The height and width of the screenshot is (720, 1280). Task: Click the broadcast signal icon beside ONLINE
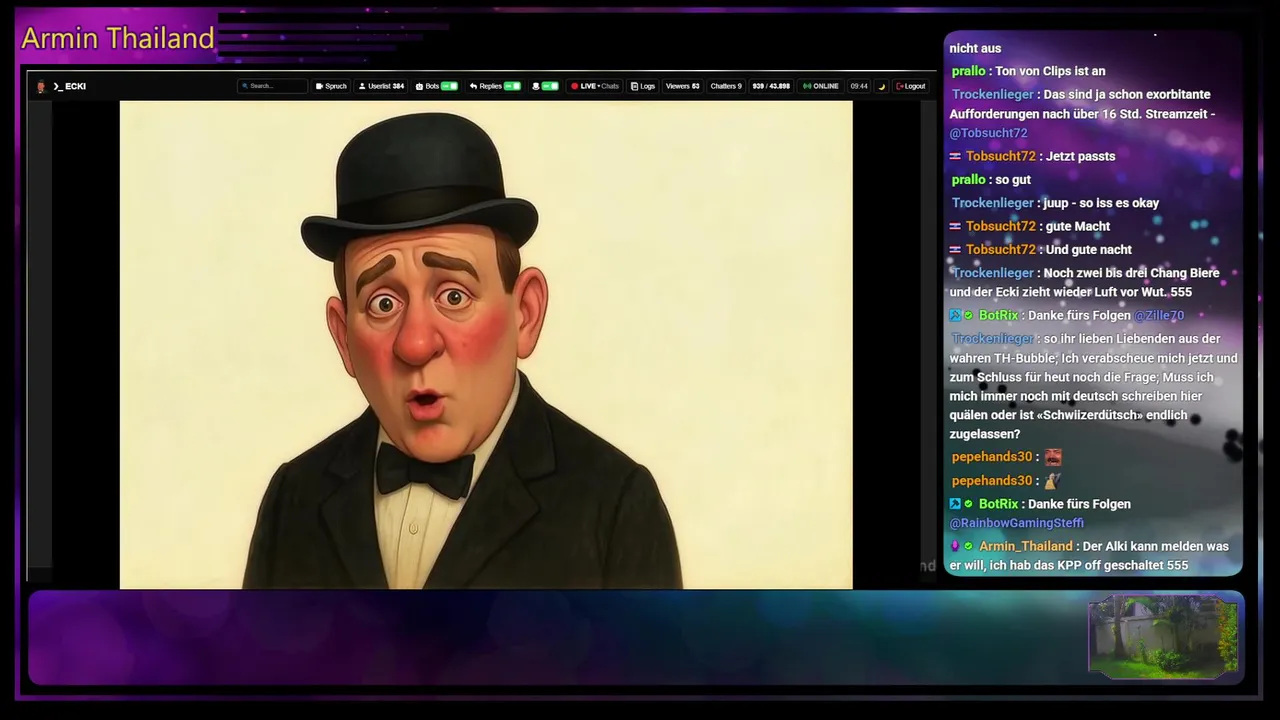(807, 86)
